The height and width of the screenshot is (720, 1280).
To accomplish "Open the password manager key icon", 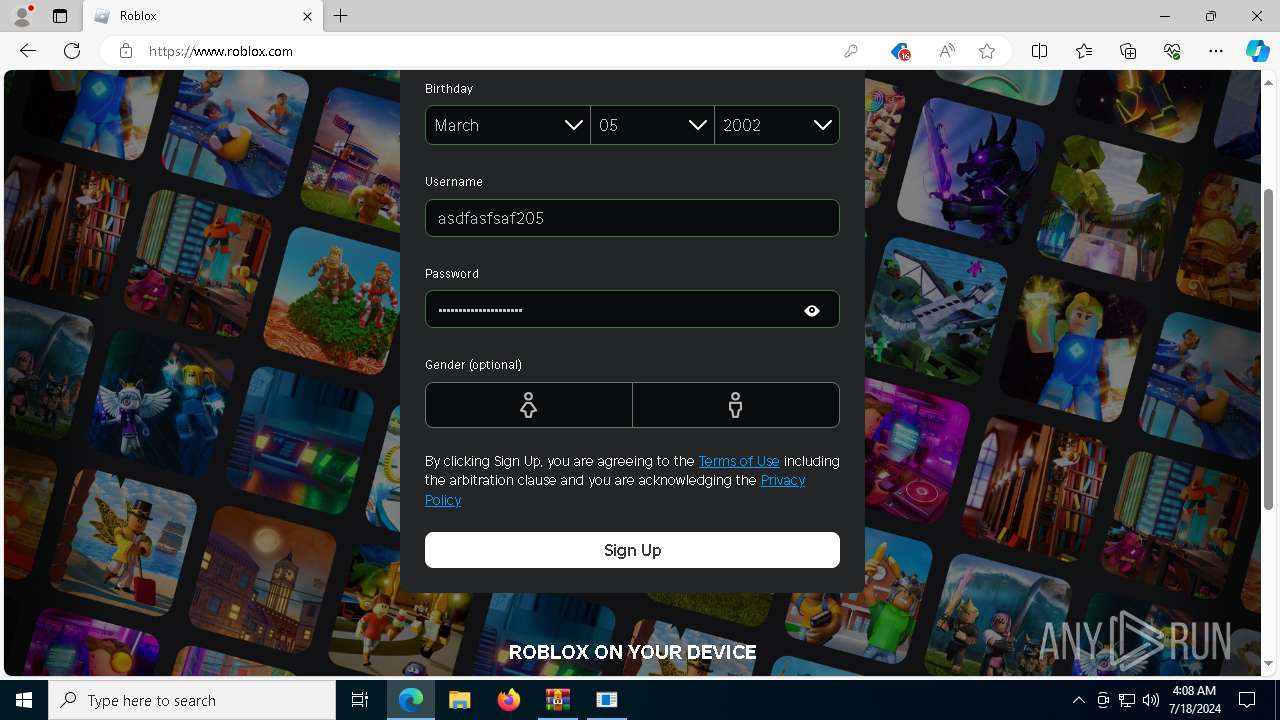I will (x=851, y=51).
